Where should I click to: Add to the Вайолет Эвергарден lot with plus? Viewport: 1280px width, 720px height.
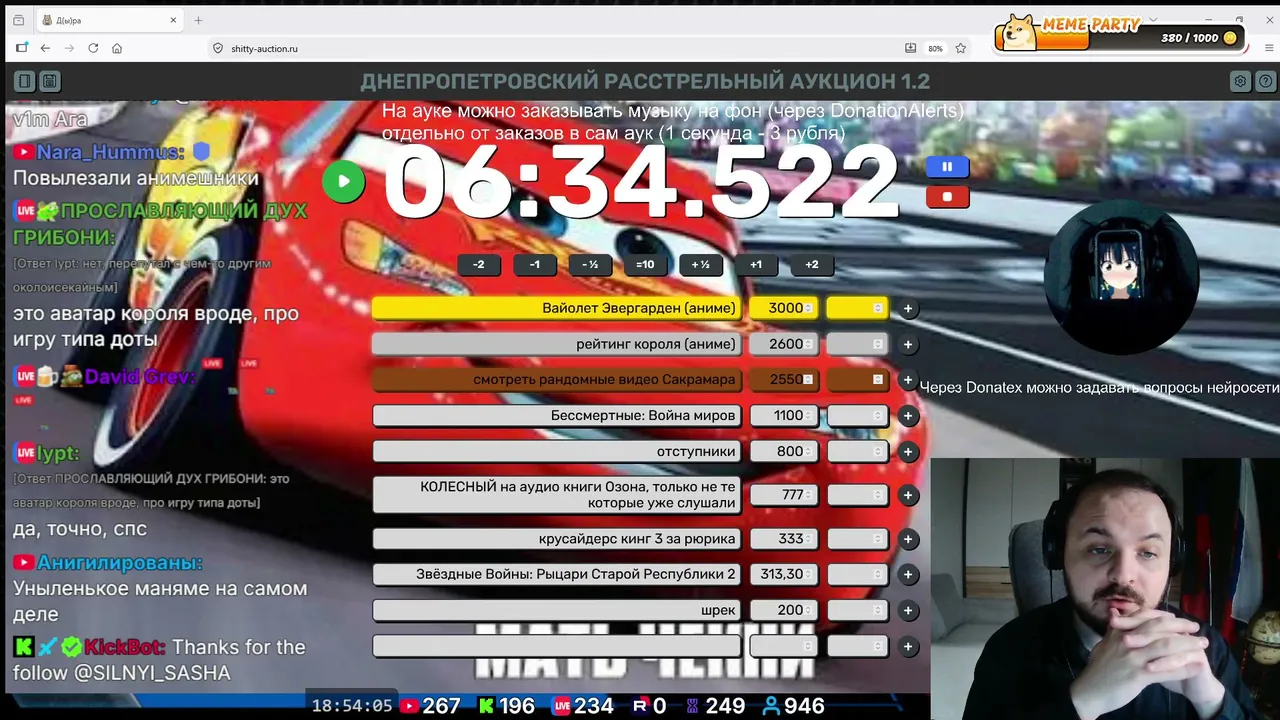pos(908,309)
